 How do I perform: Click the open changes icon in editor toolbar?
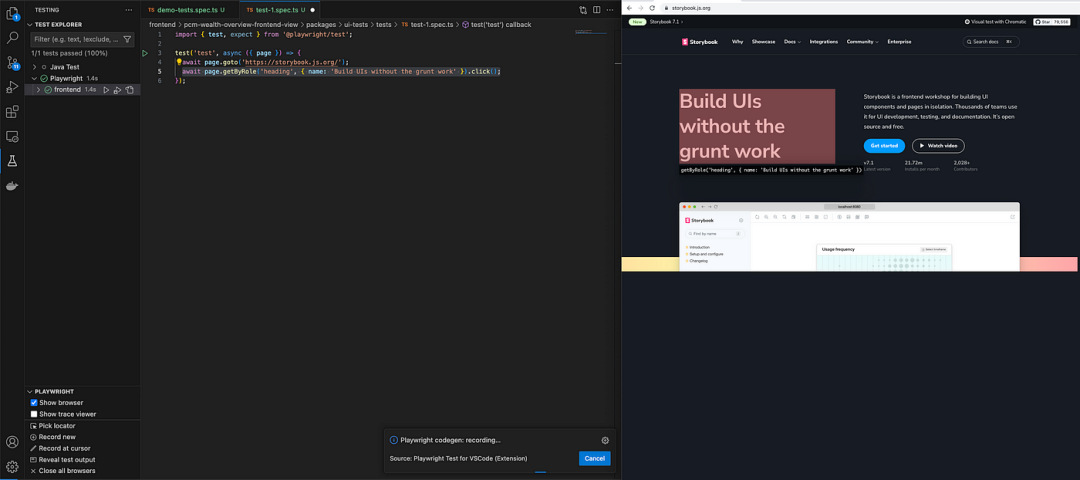(x=583, y=10)
